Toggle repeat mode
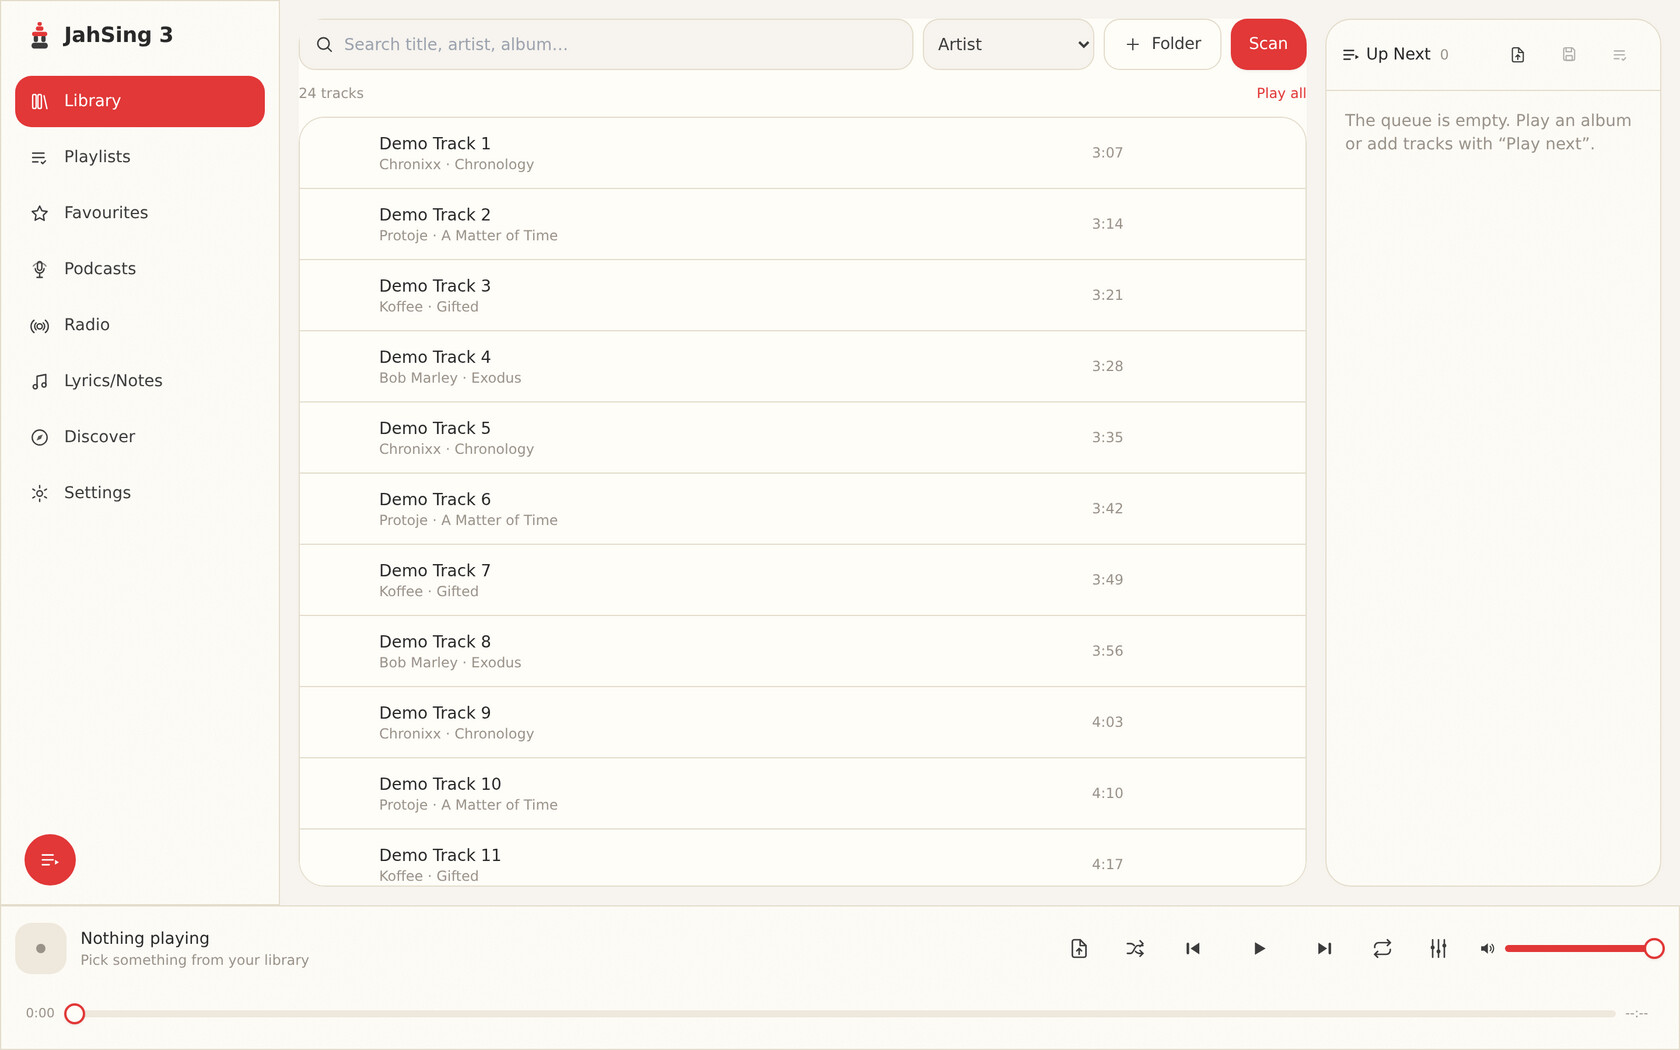 [1382, 949]
